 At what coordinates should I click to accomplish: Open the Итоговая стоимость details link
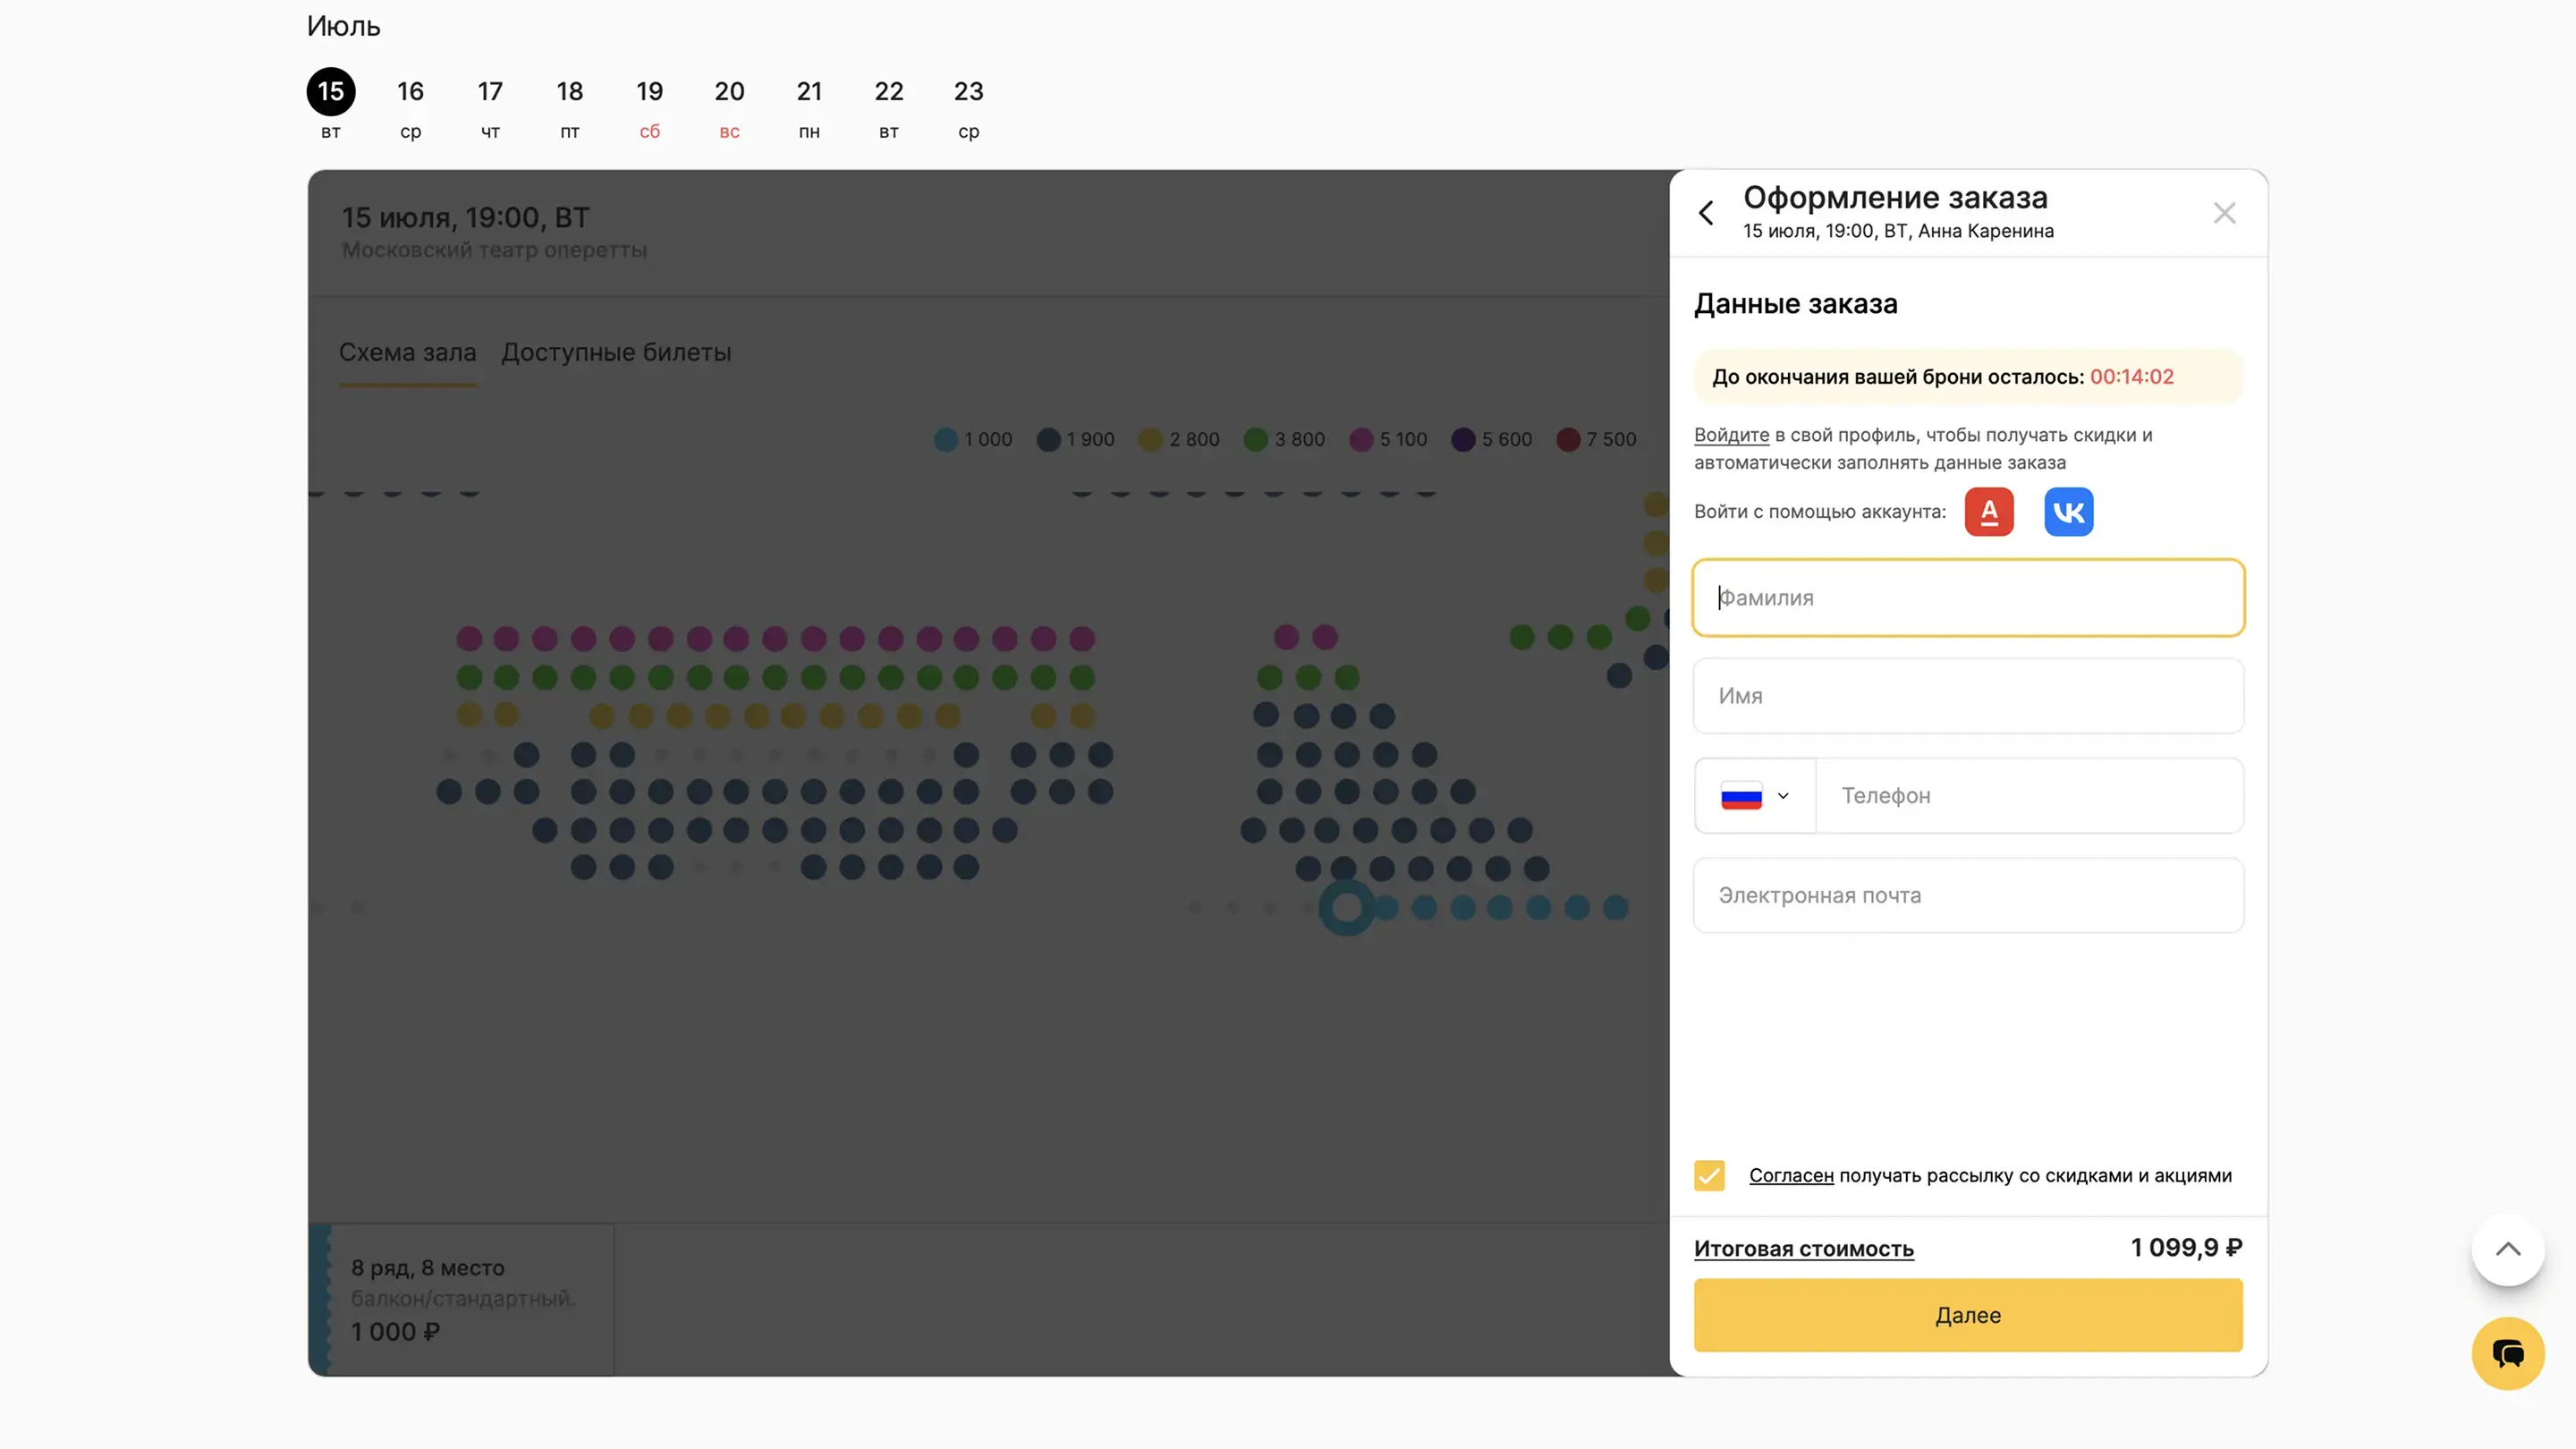(1803, 1249)
